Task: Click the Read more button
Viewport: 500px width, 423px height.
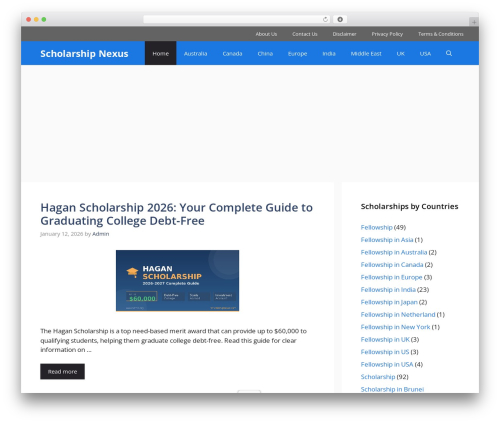Action: coord(62,371)
